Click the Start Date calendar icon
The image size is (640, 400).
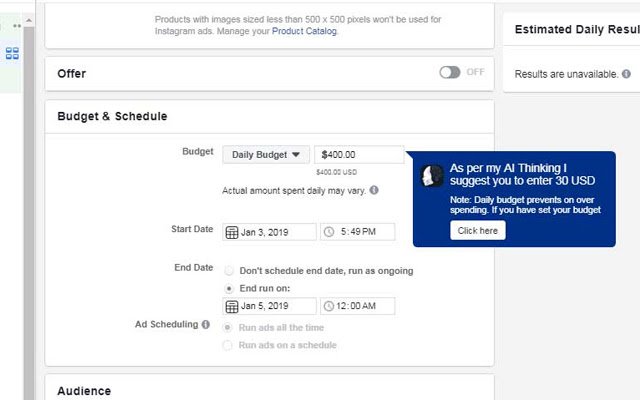[232, 232]
